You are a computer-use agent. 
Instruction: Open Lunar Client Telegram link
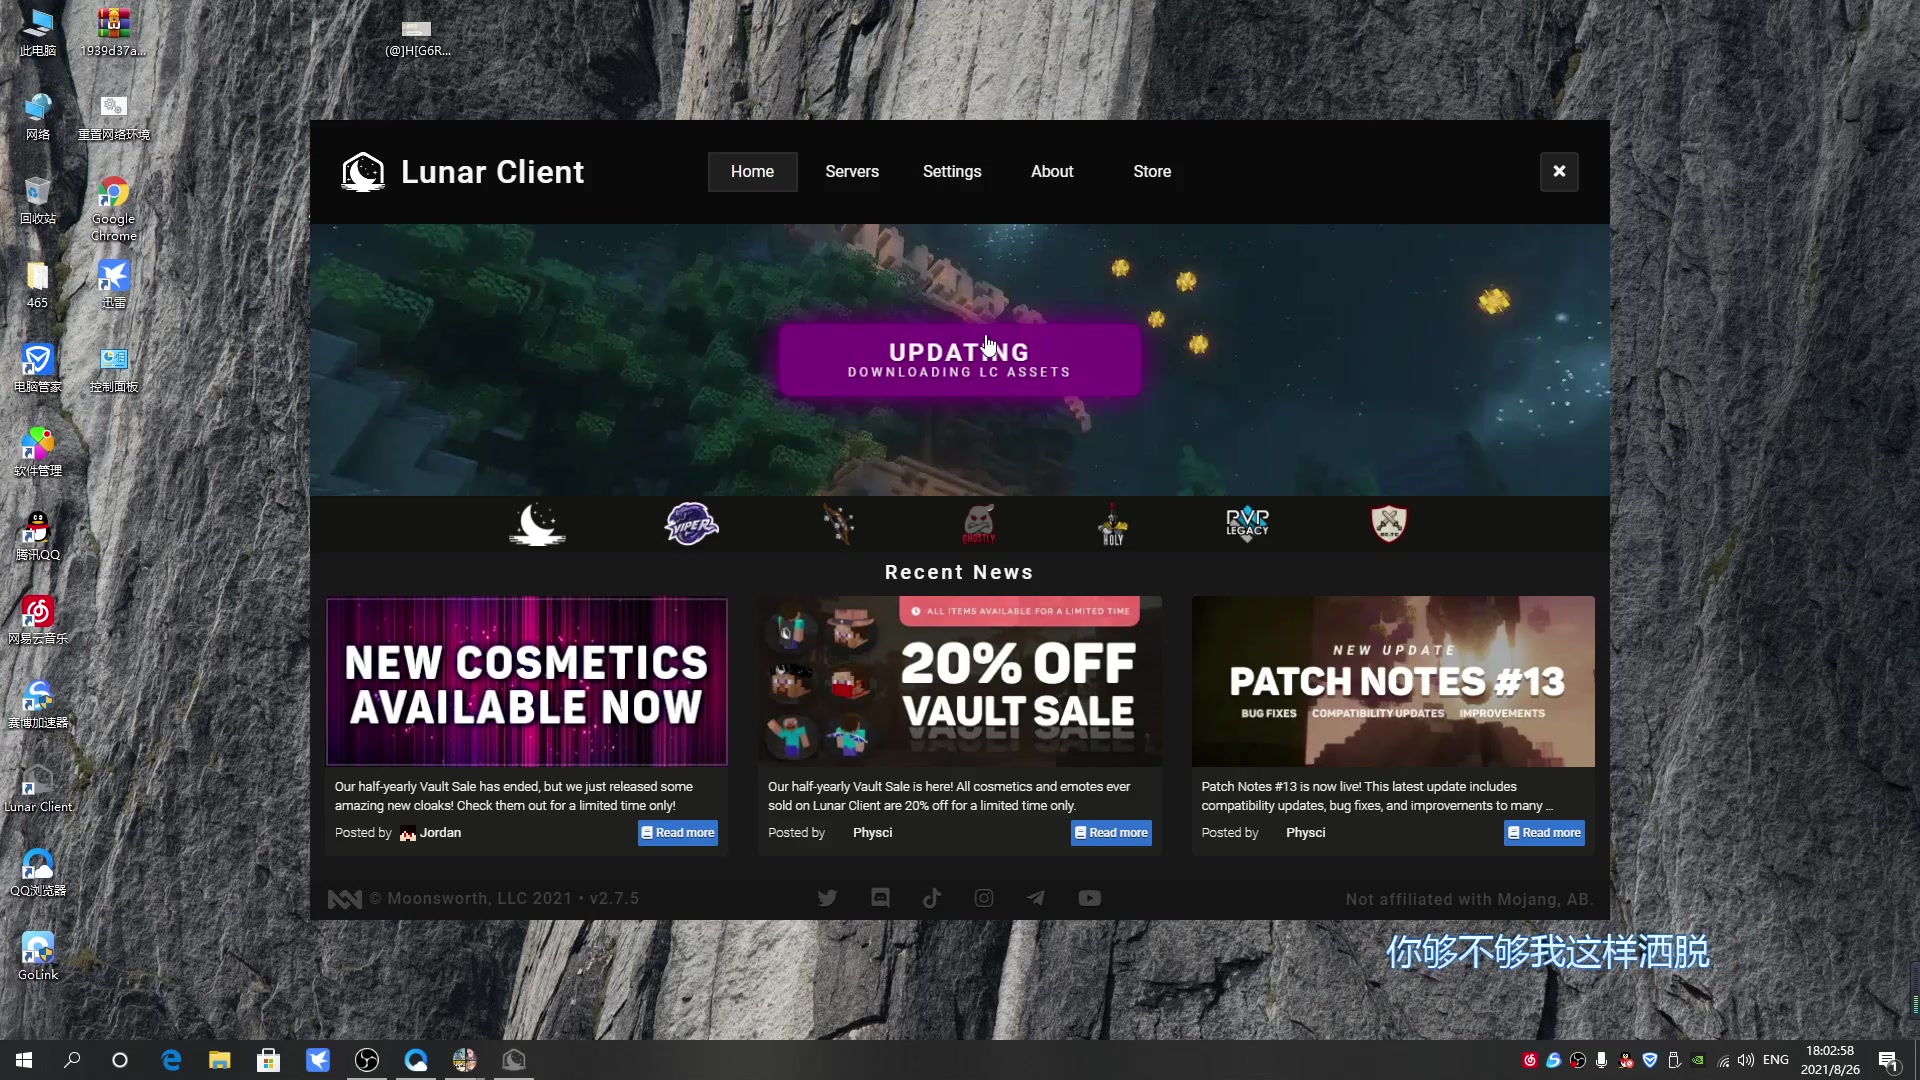tap(1036, 898)
